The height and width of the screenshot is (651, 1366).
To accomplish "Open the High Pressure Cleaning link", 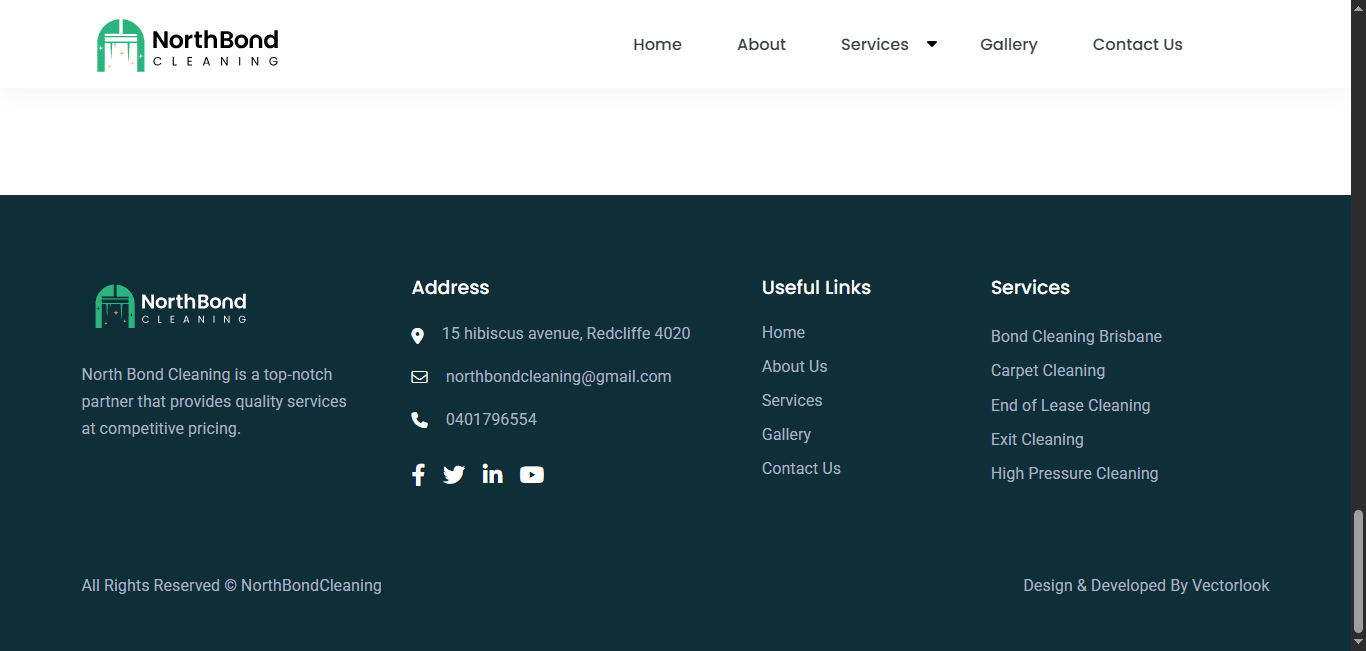I will click(1074, 474).
